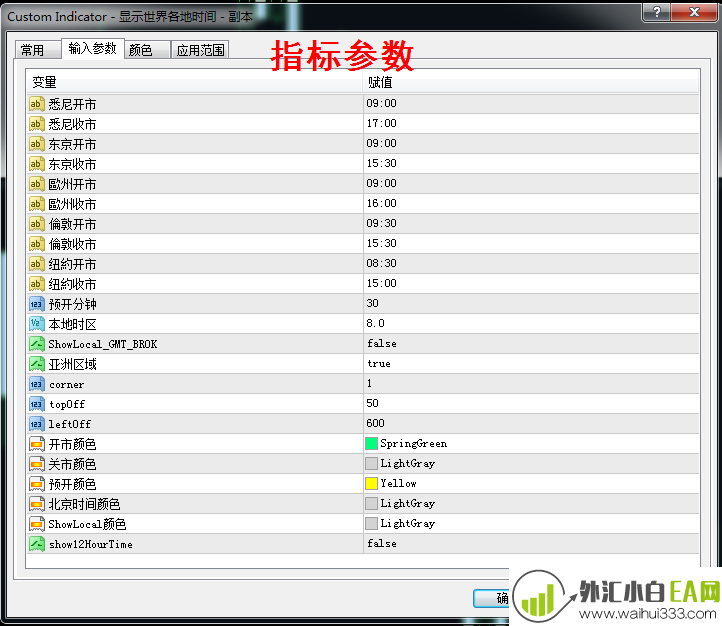The width and height of the screenshot is (722, 626).
Task: Edit the topOff value 50
Action: pyautogui.click(x=373, y=403)
